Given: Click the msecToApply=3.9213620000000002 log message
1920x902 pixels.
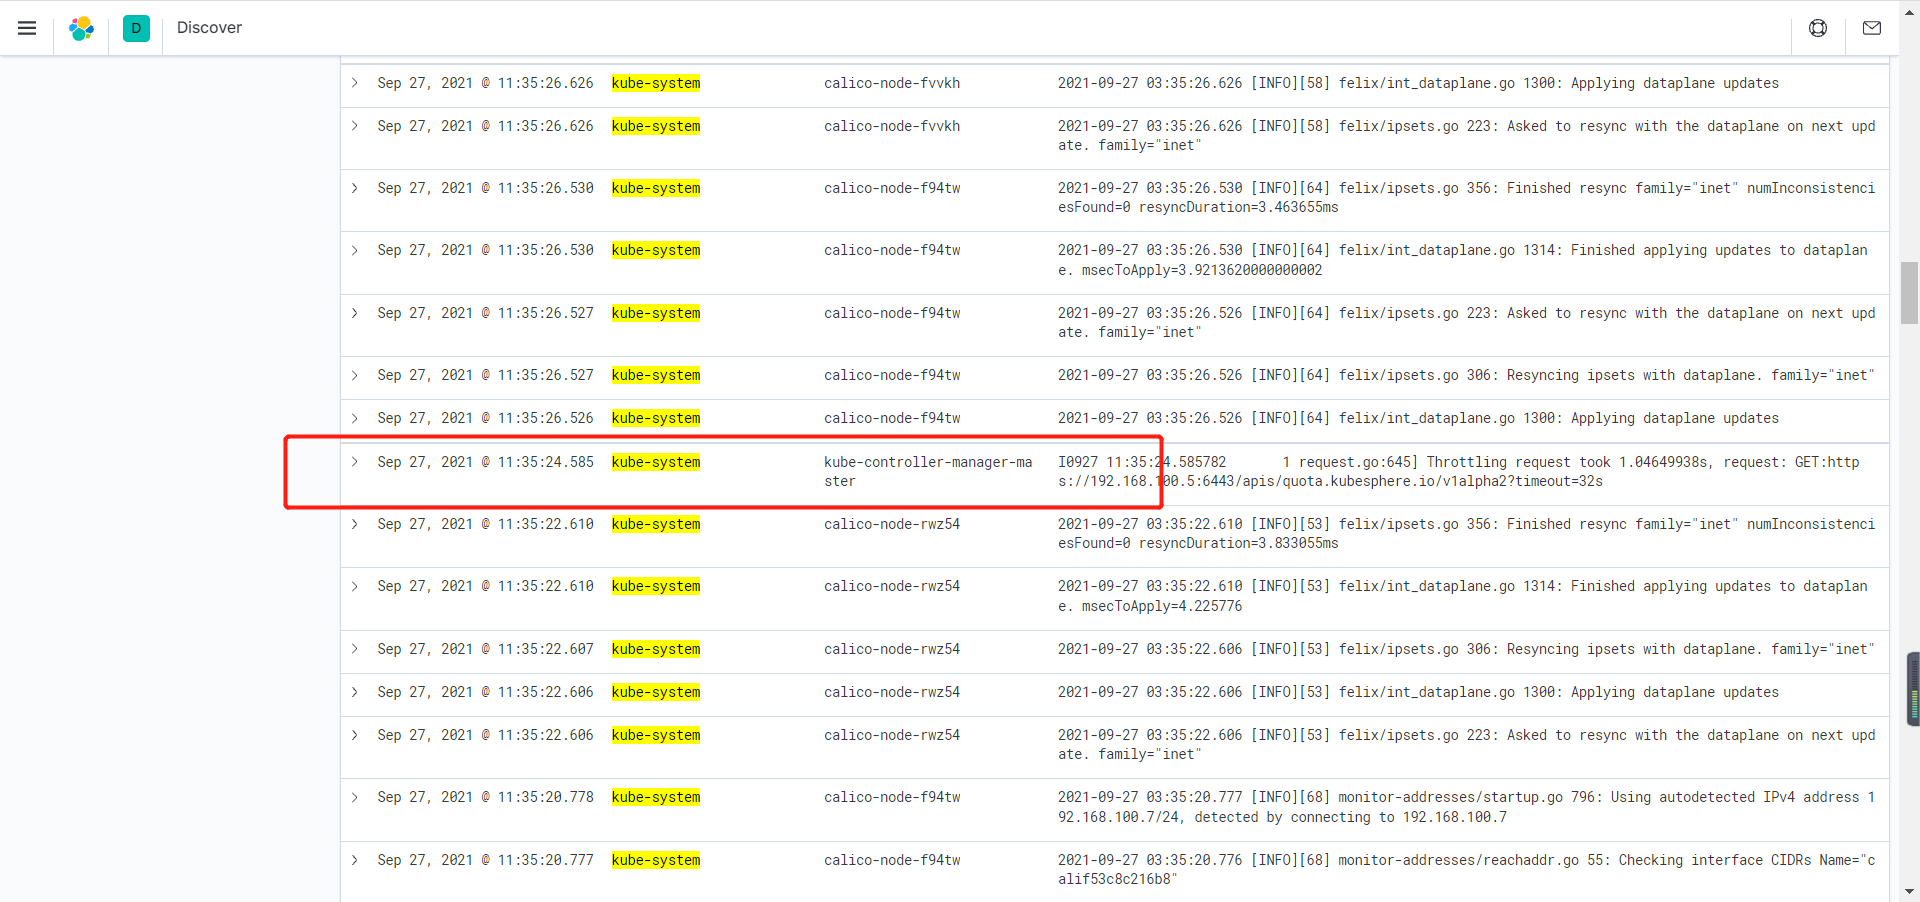Looking at the screenshot, I should [1462, 260].
